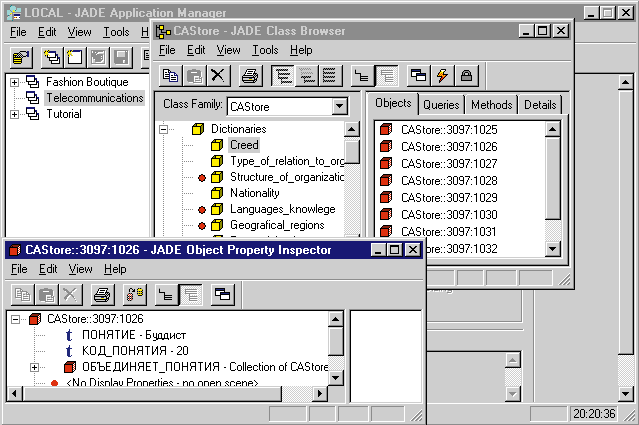
Task: Click new blank window icon in Application Manager toolbar
Action: click(75, 57)
